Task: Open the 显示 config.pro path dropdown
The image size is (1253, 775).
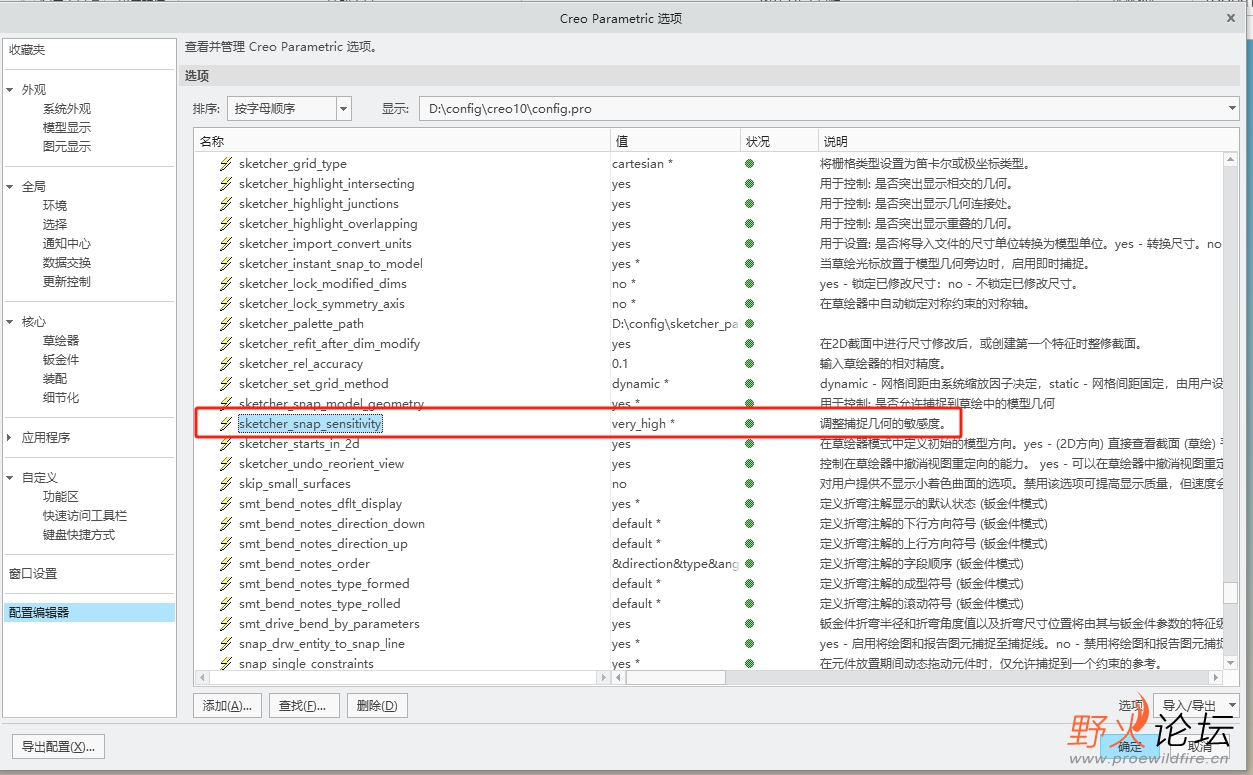Action: 1231,108
